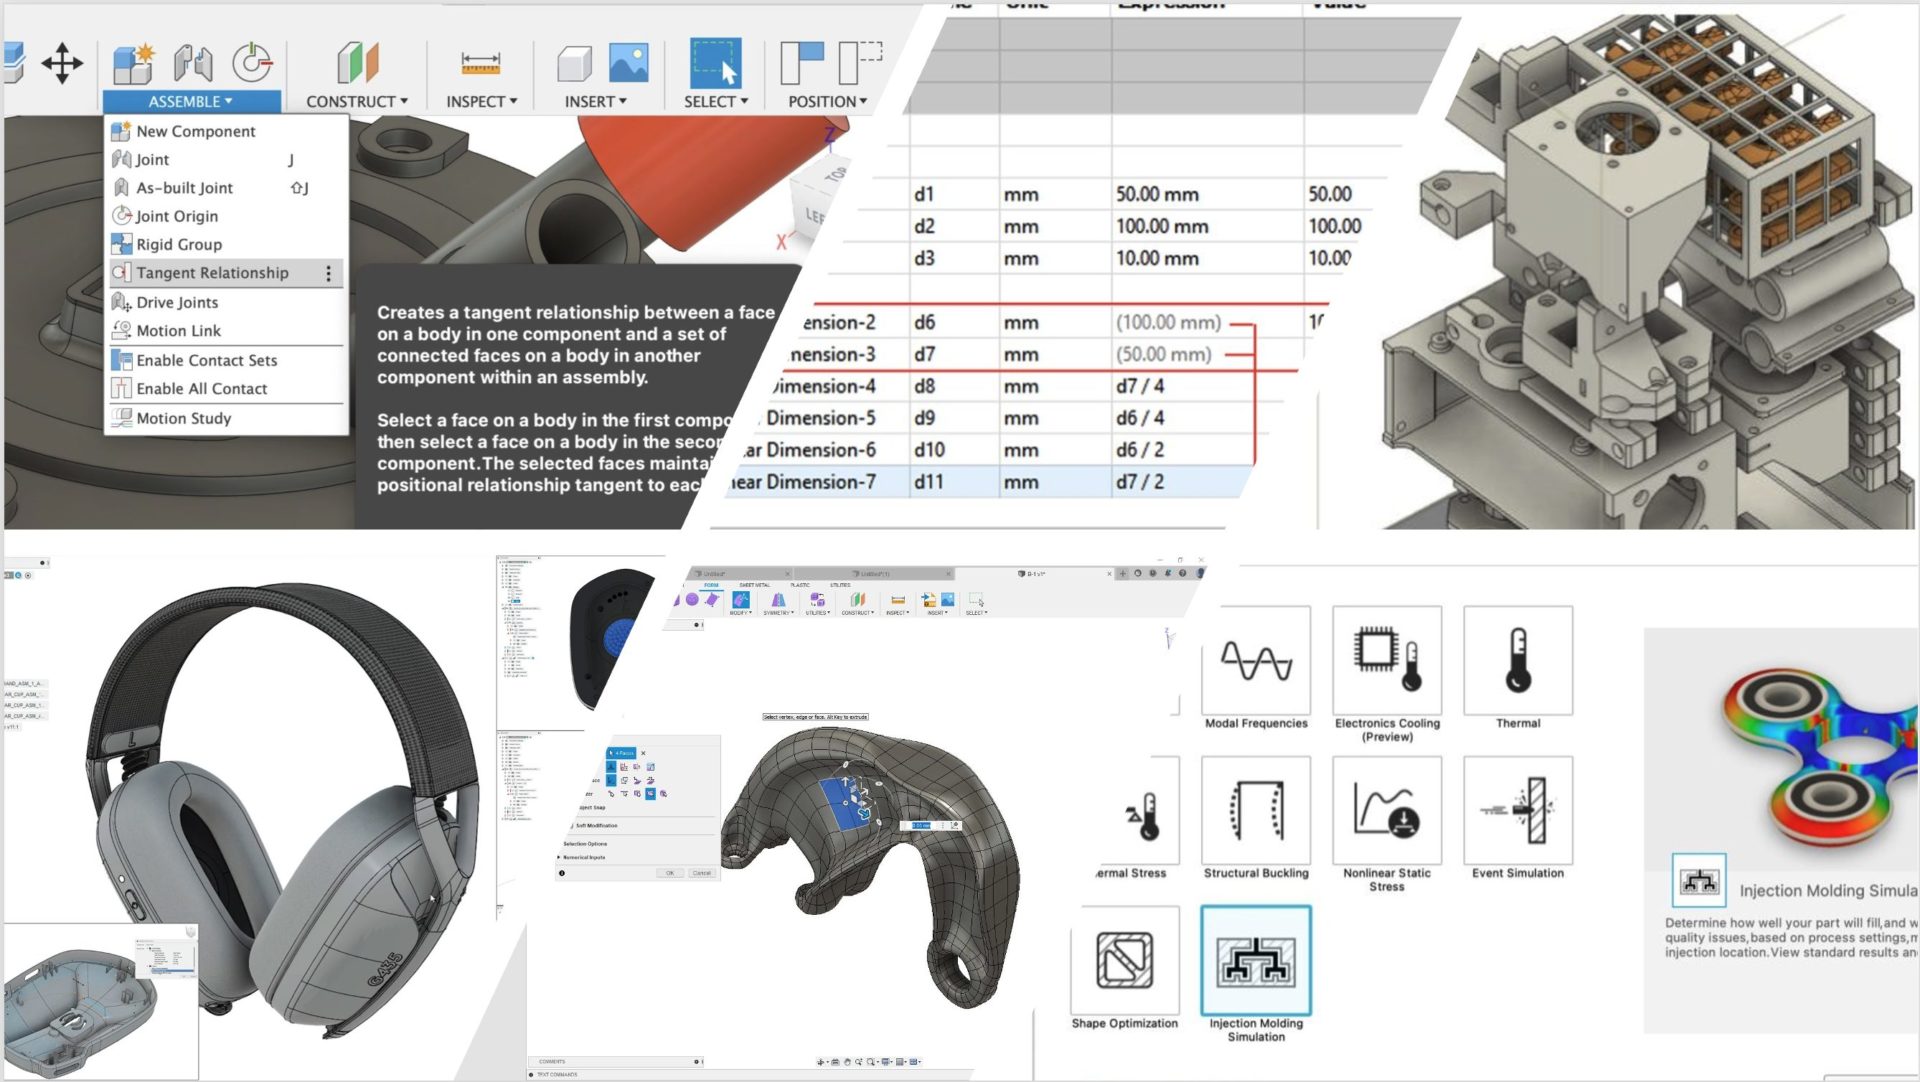Select the Move/Copy arrows icon
Viewport: 1920px width, 1082px height.
(x=62, y=63)
